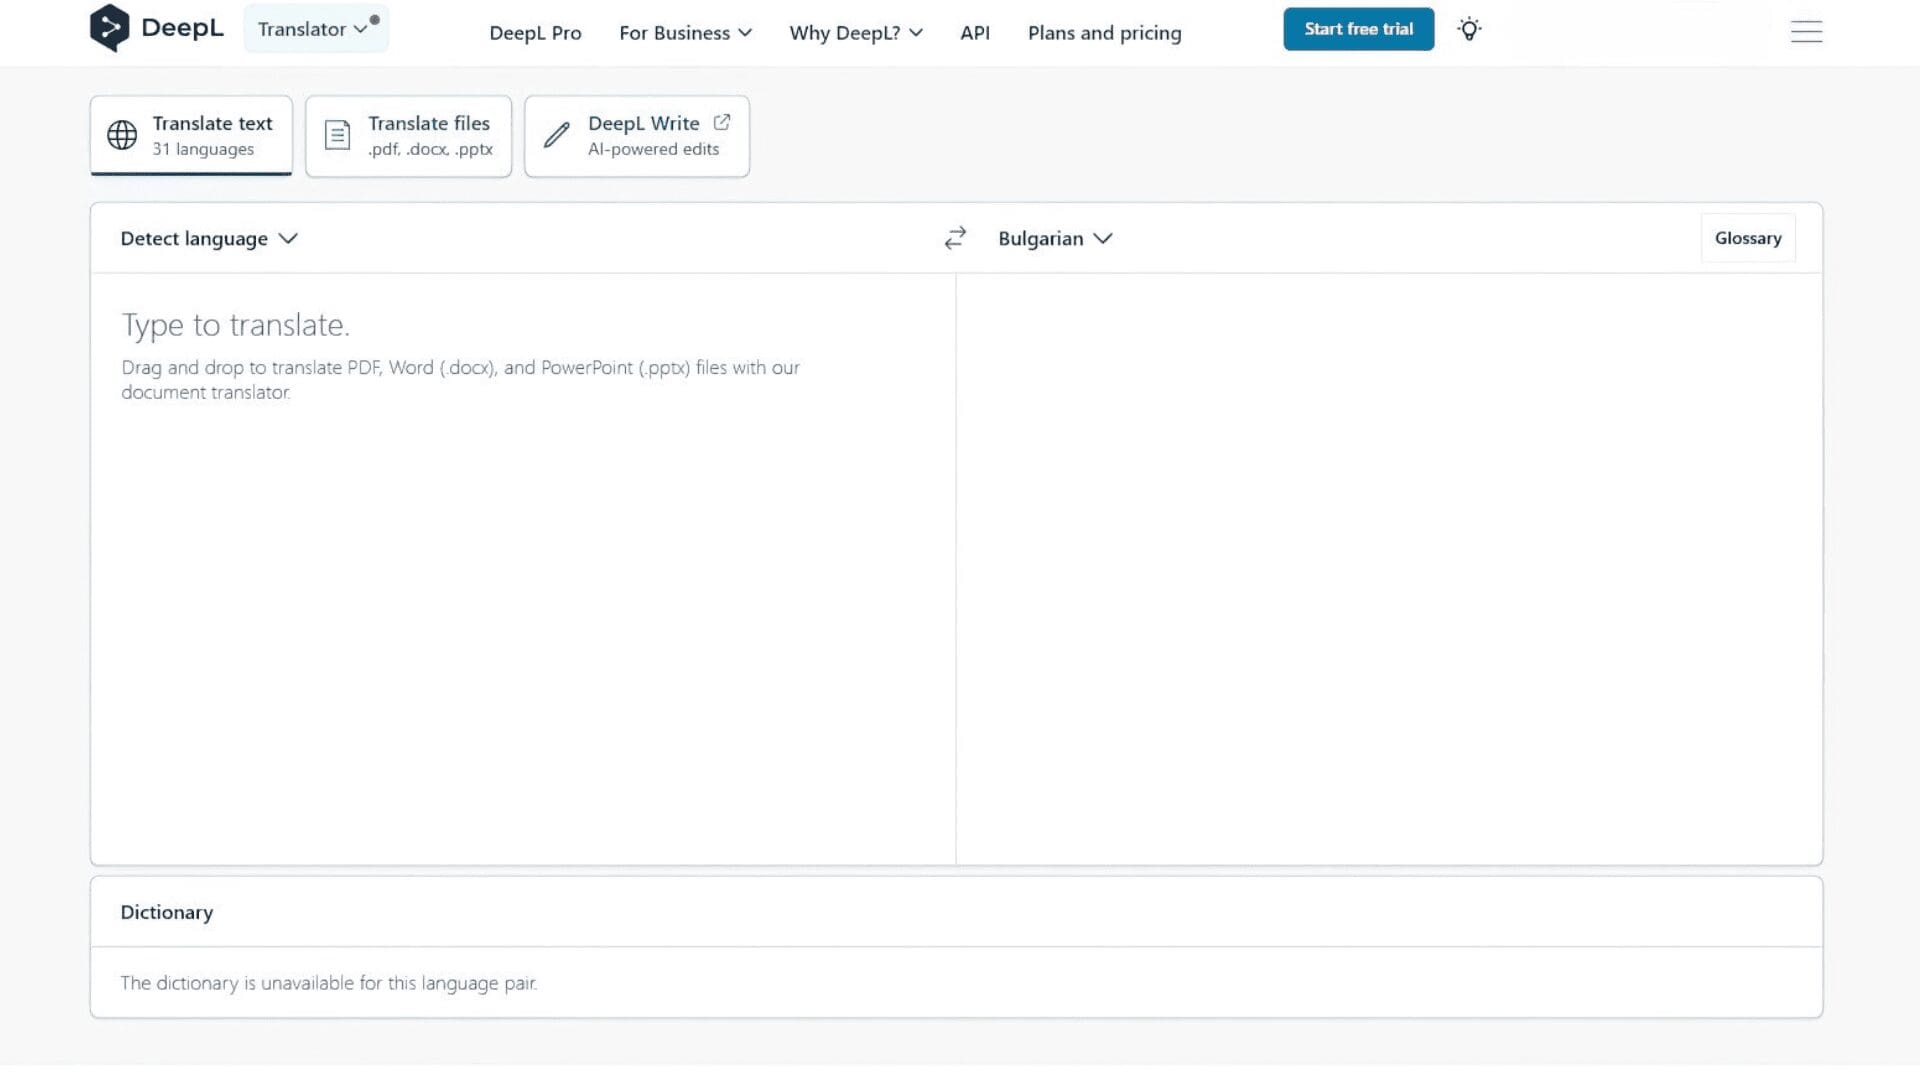The height and width of the screenshot is (1080, 1920).
Task: Click the DeepL hexagon logo icon
Action: 109,28
